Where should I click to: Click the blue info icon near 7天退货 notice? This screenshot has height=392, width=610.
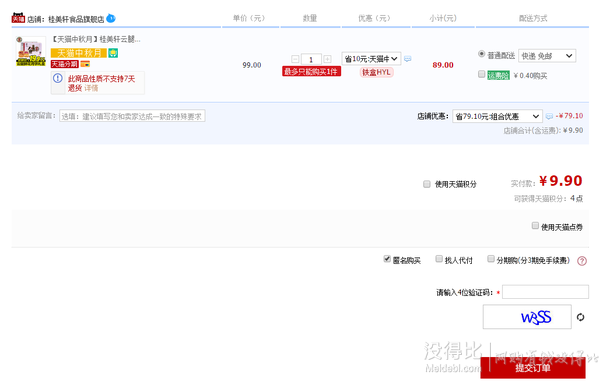tap(58, 79)
